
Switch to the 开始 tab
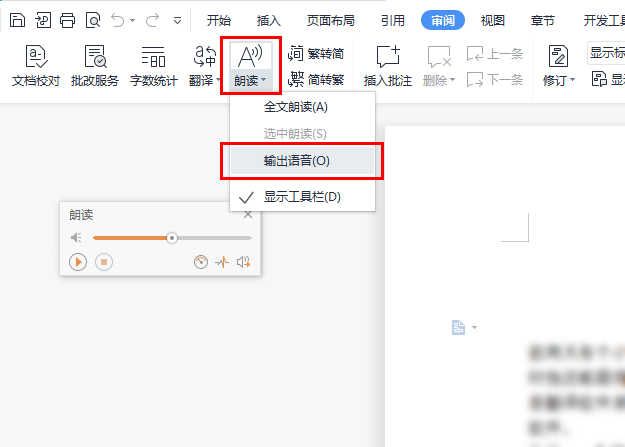219,20
